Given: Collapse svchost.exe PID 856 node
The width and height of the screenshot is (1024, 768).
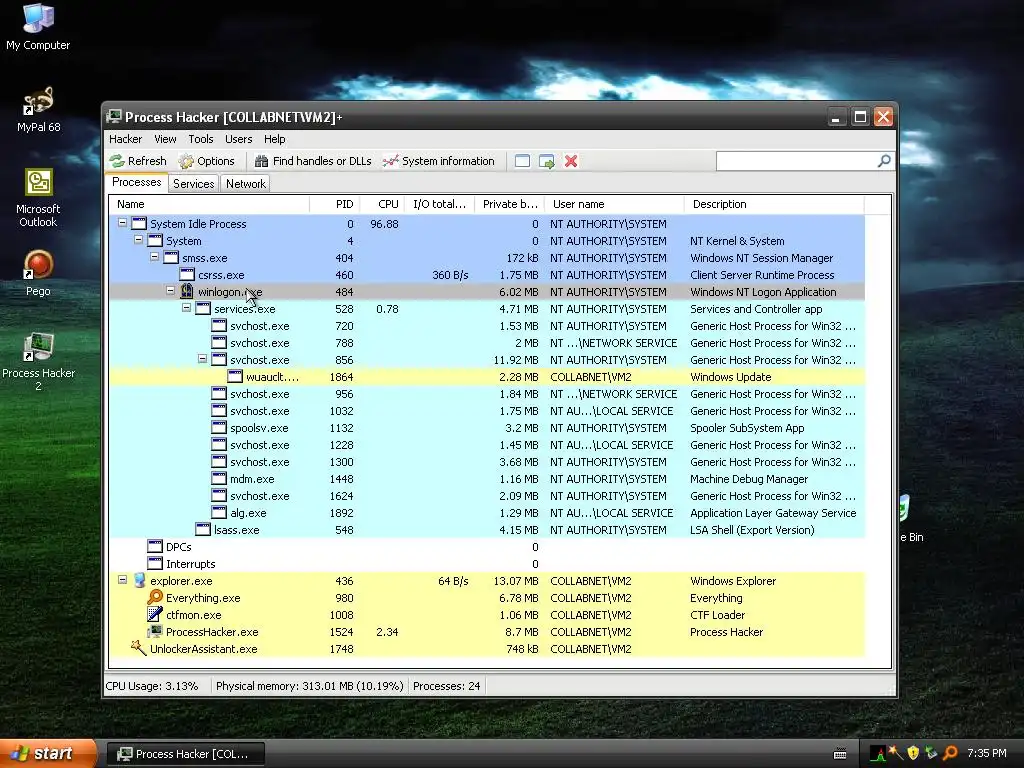Looking at the screenshot, I should (x=202, y=359).
